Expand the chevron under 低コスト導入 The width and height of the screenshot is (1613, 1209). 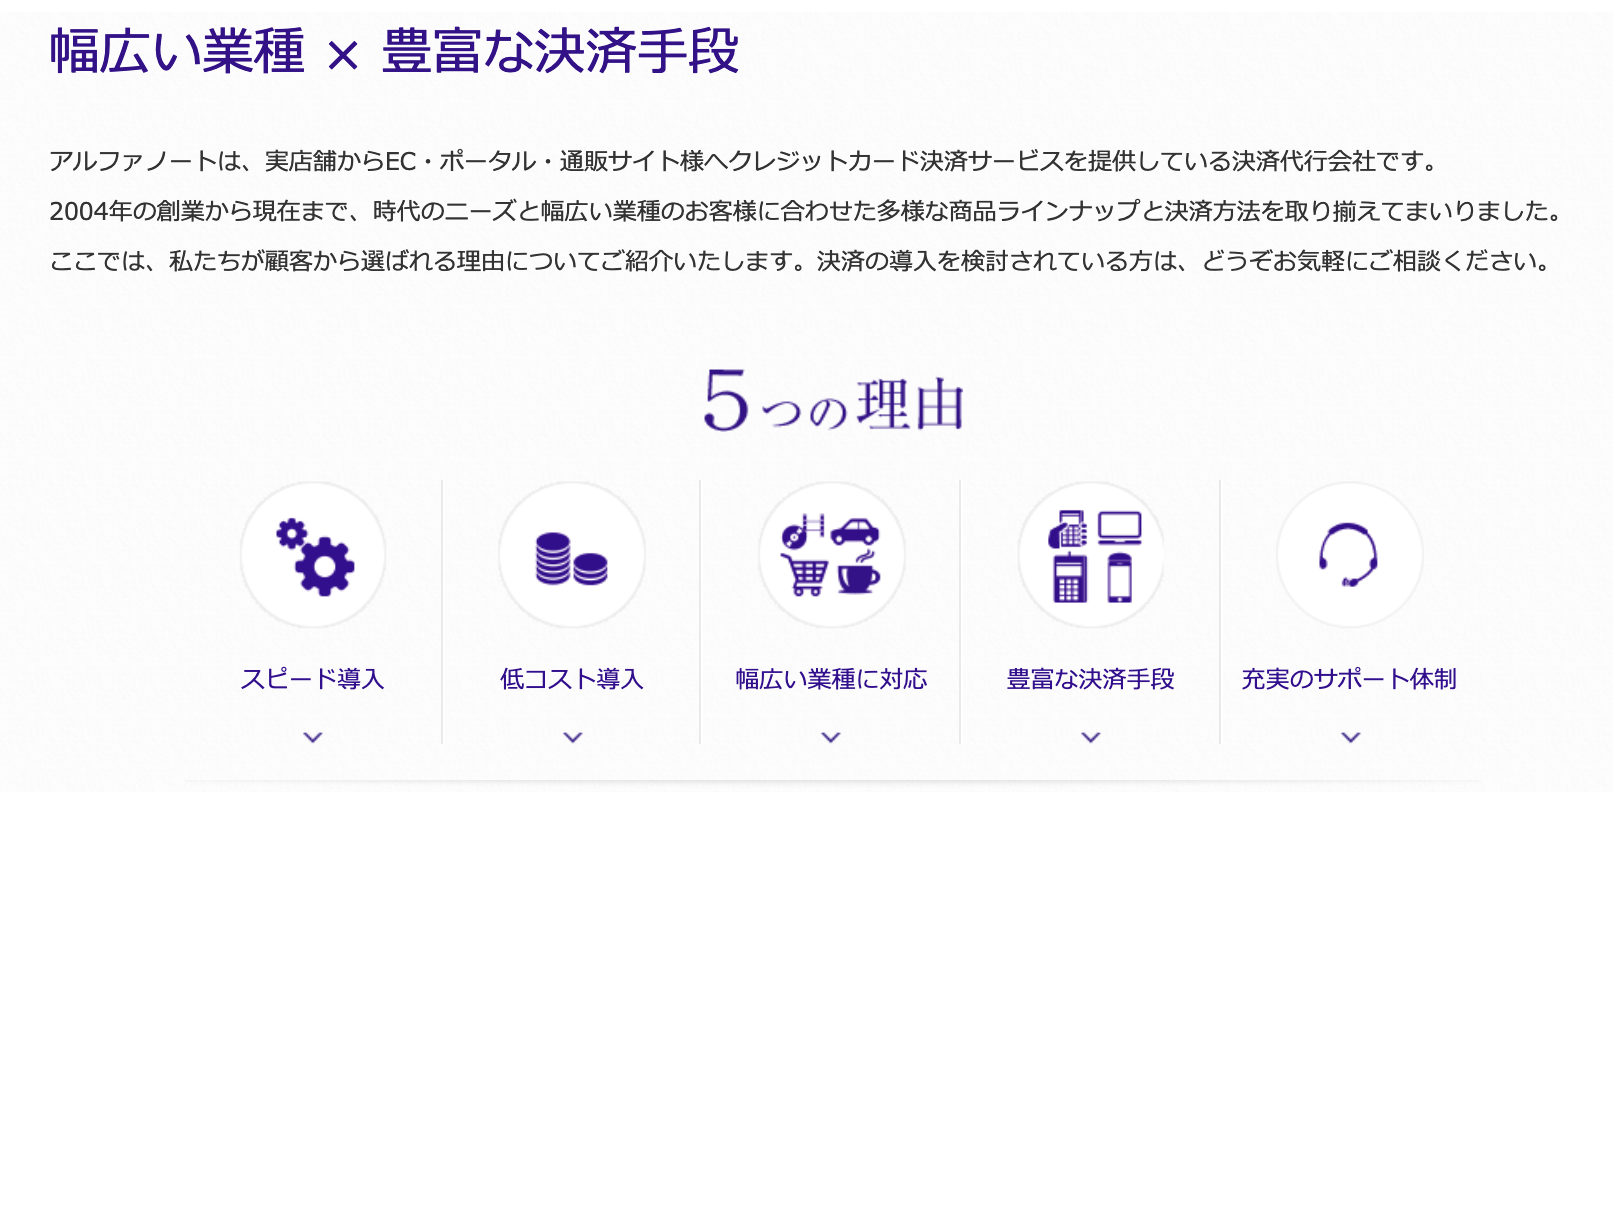(x=572, y=737)
